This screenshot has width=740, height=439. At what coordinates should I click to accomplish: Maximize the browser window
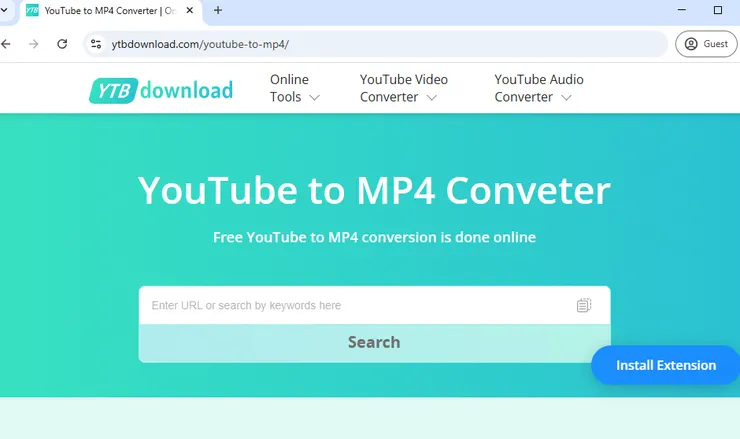718,10
